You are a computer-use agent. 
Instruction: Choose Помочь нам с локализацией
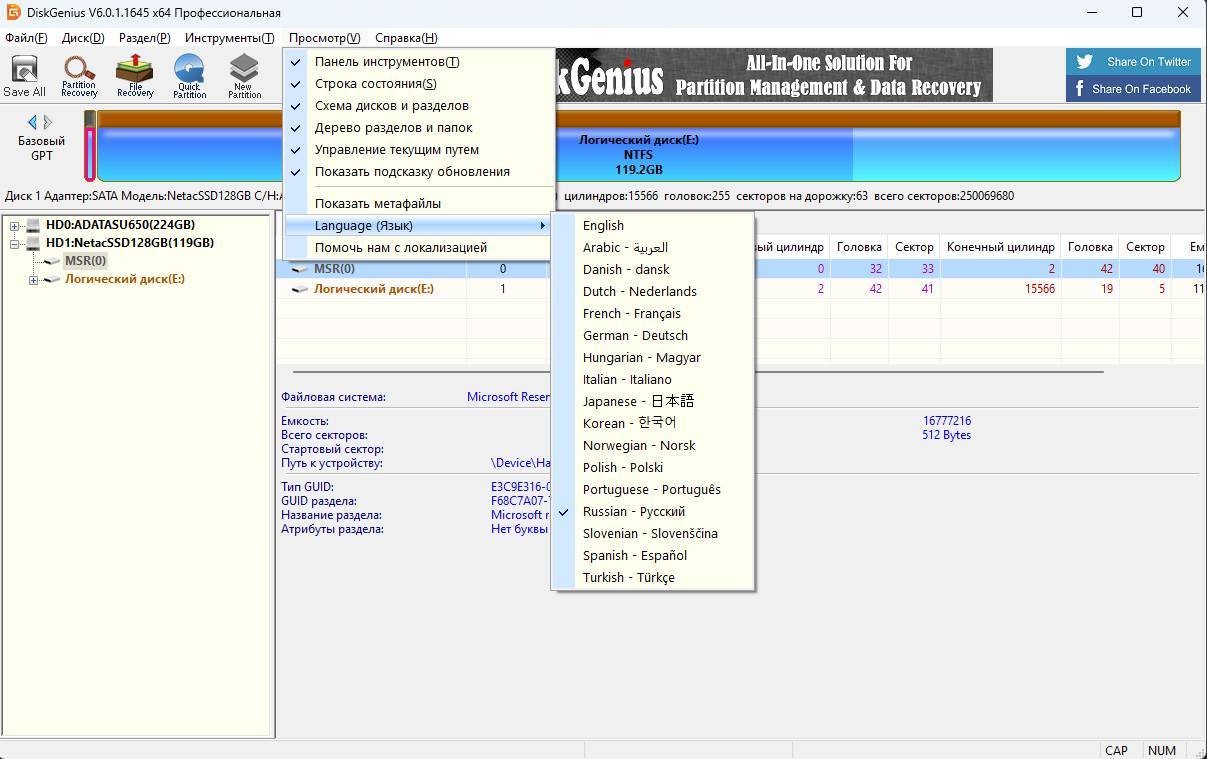tap(419, 248)
